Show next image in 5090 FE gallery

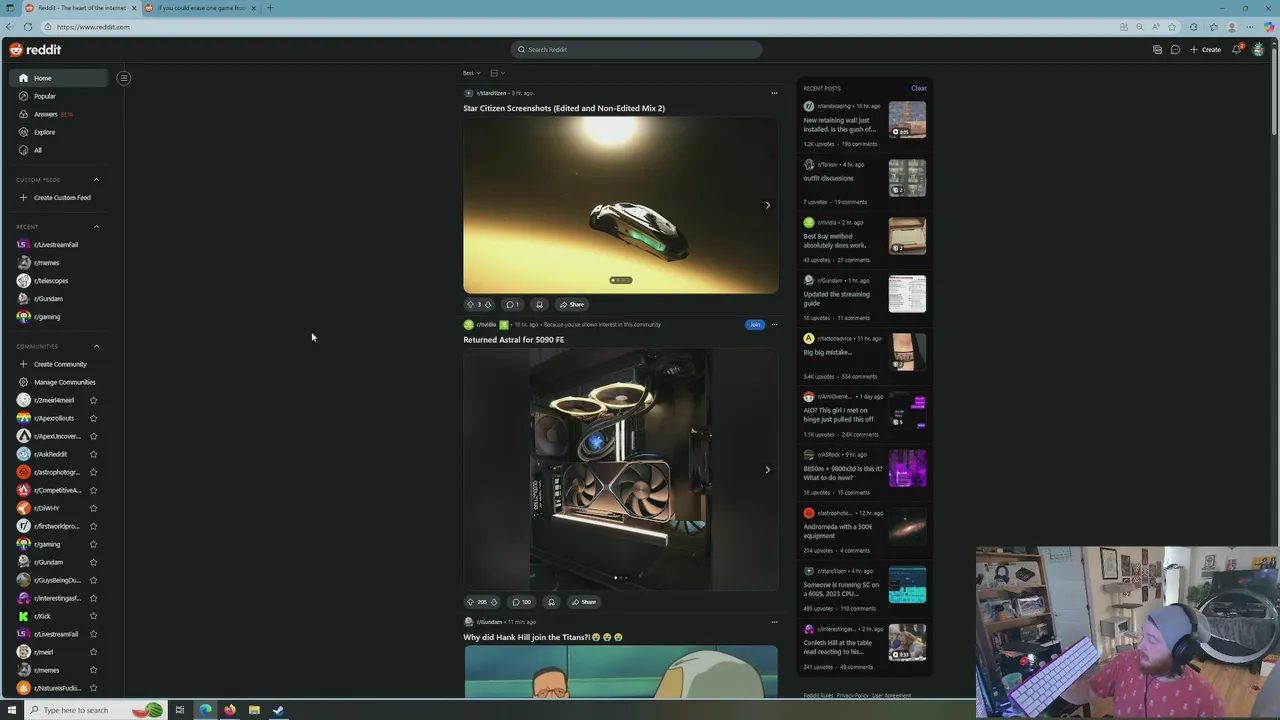pyautogui.click(x=767, y=469)
